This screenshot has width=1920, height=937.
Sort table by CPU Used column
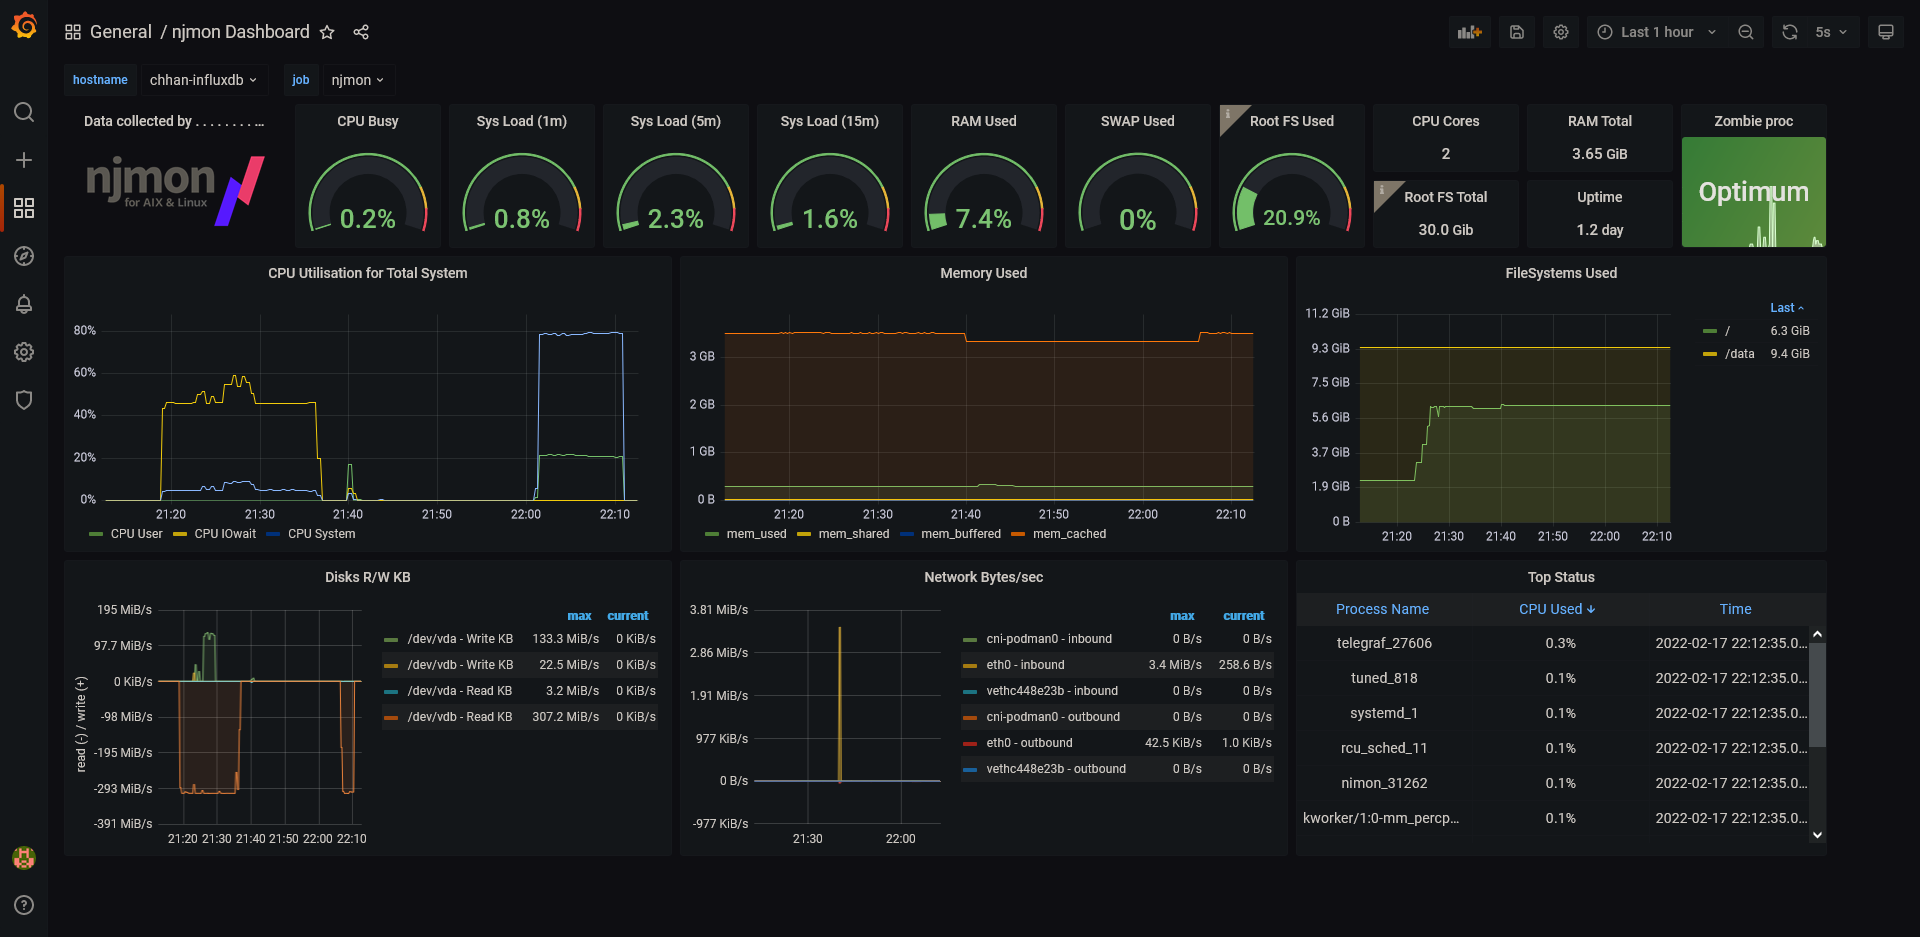point(1557,609)
